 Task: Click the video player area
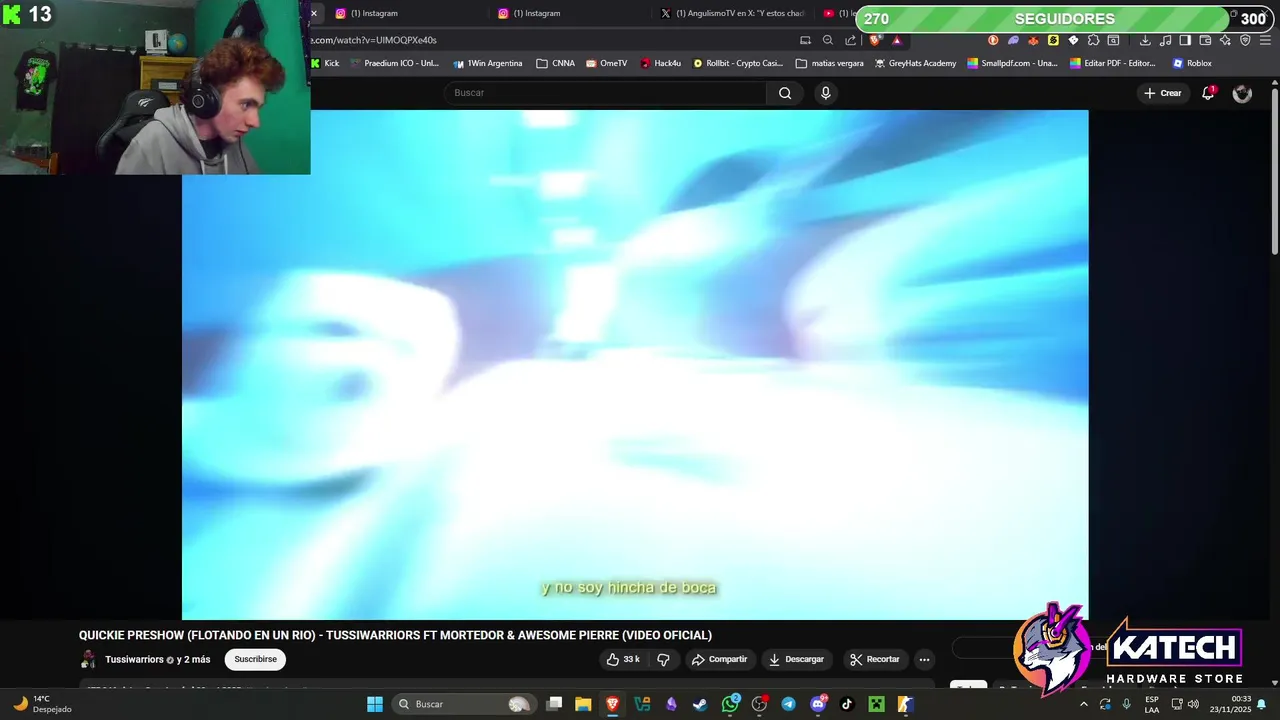point(635,365)
